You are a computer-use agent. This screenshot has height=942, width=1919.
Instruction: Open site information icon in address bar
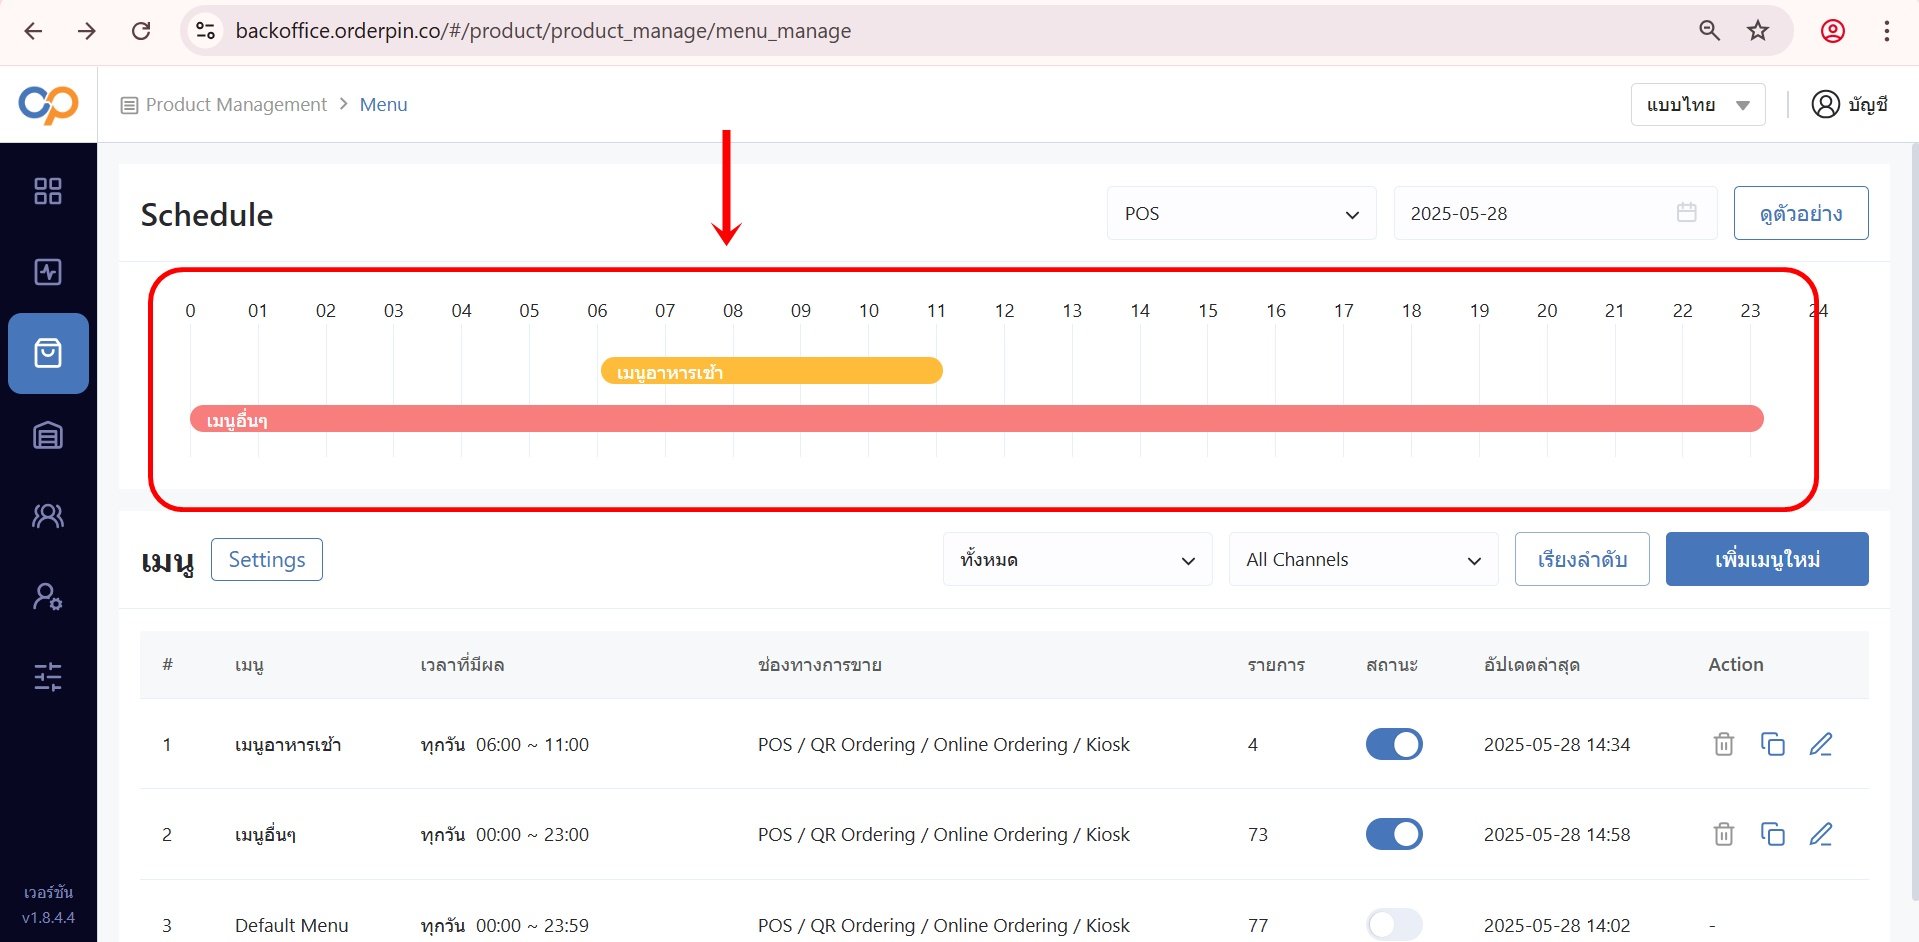[206, 31]
